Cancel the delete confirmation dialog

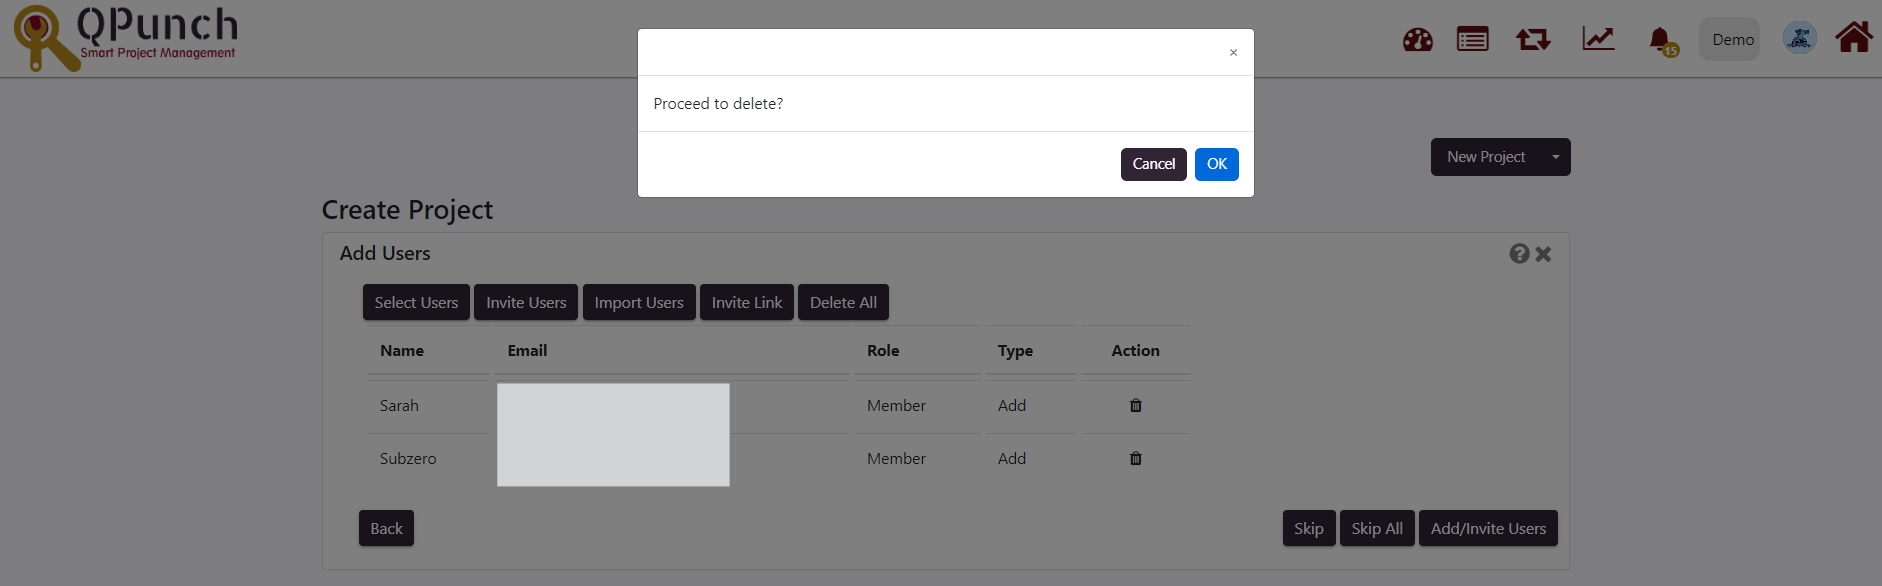point(1153,164)
